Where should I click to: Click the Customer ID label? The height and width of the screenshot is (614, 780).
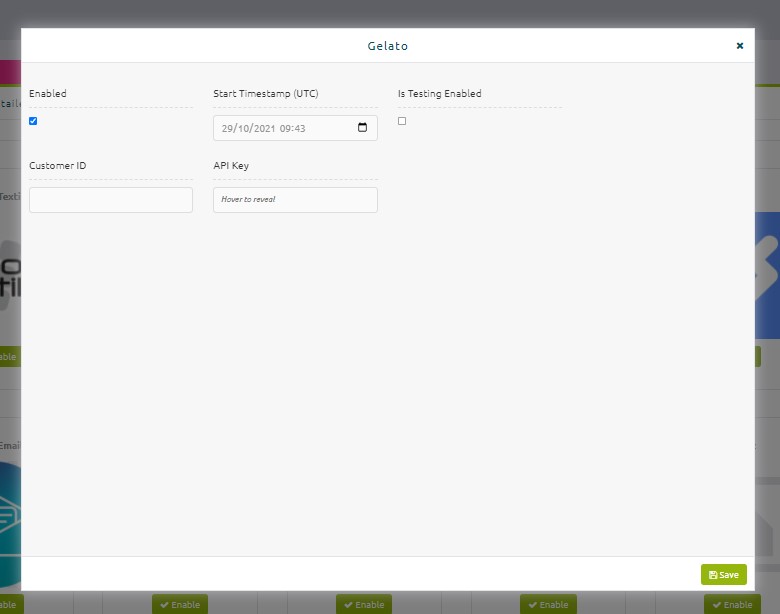[58, 166]
